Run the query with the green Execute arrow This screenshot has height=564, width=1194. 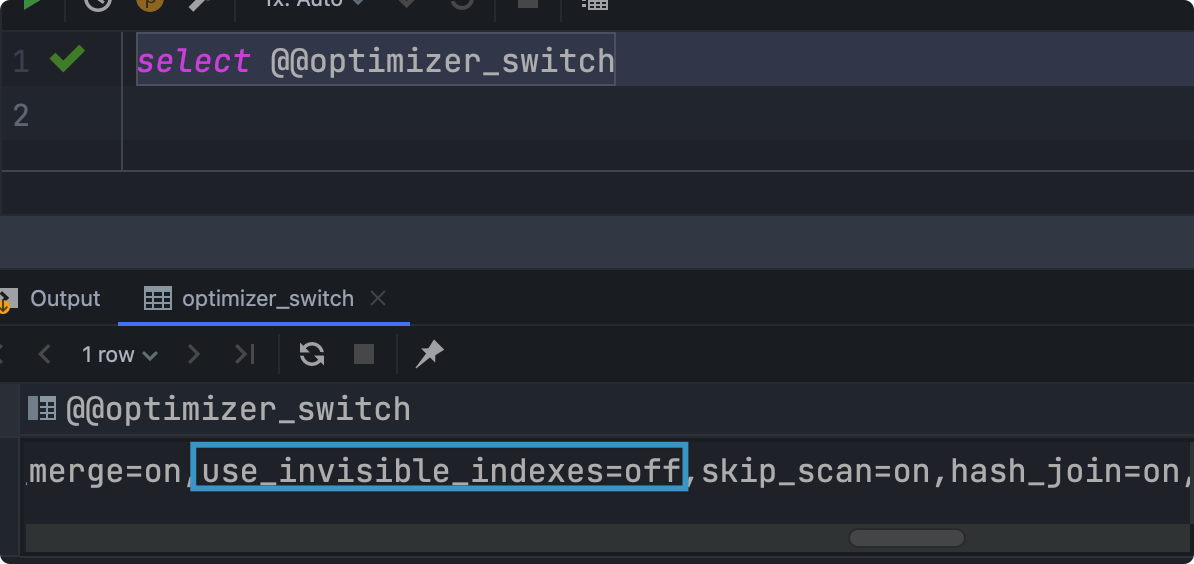[x=33, y=4]
